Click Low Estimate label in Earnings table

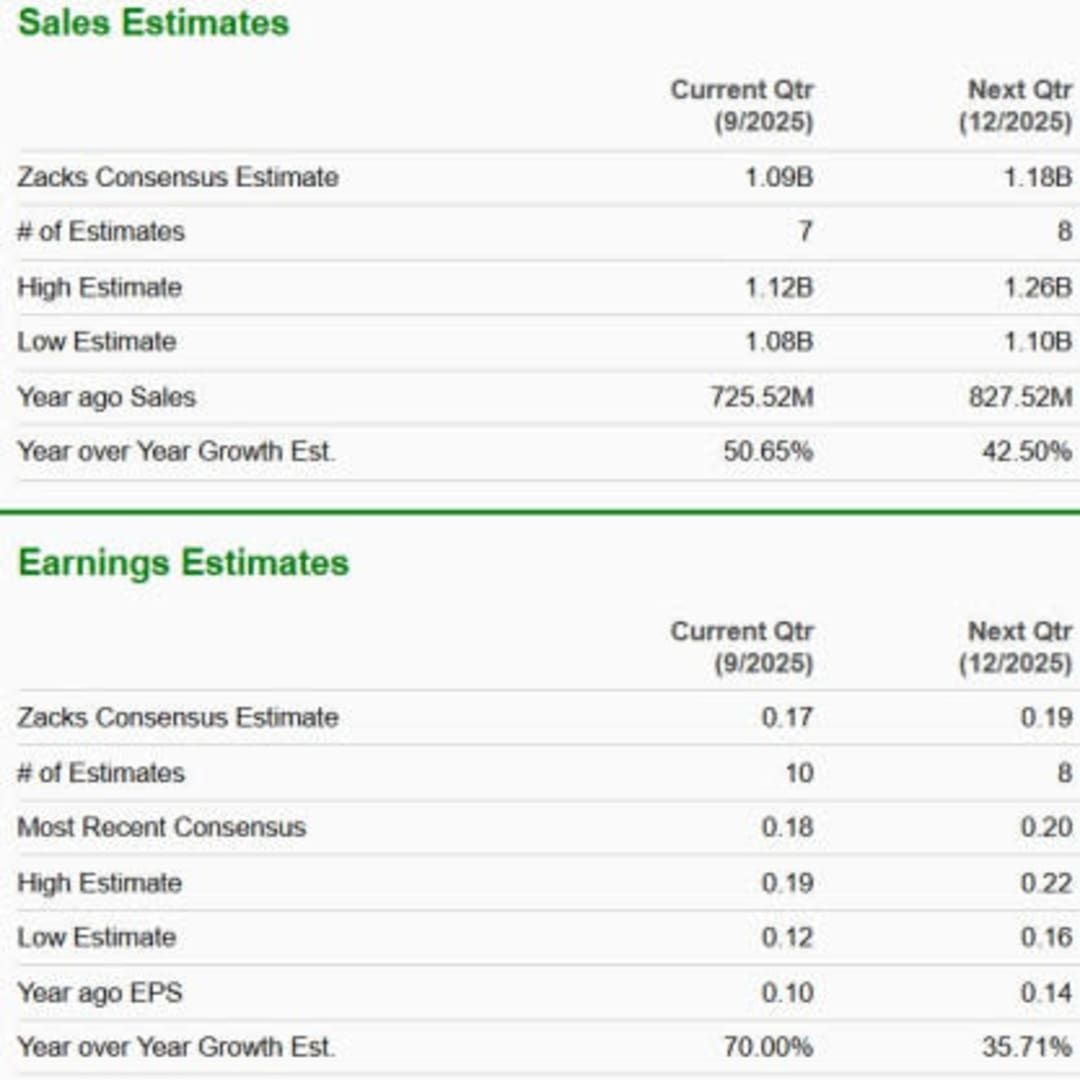tap(96, 937)
